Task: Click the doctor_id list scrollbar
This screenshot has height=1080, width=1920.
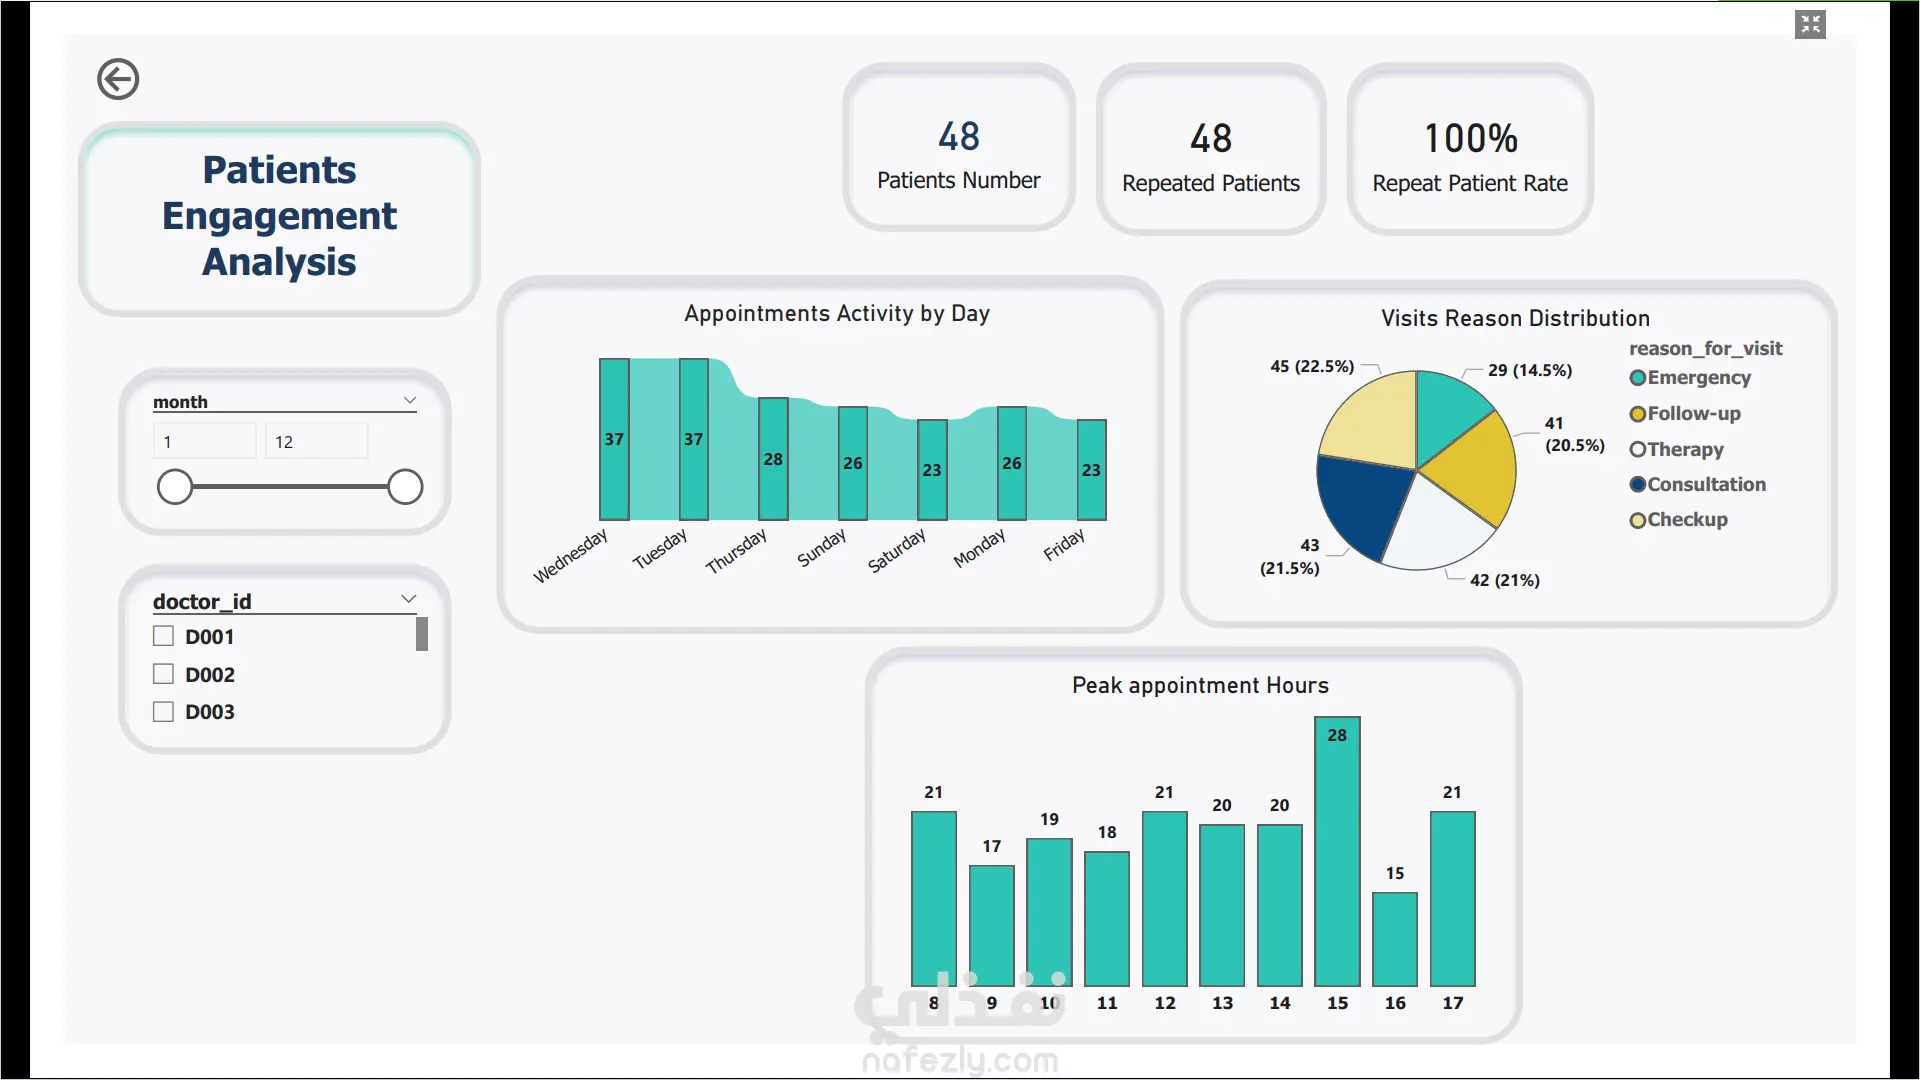Action: click(x=422, y=634)
